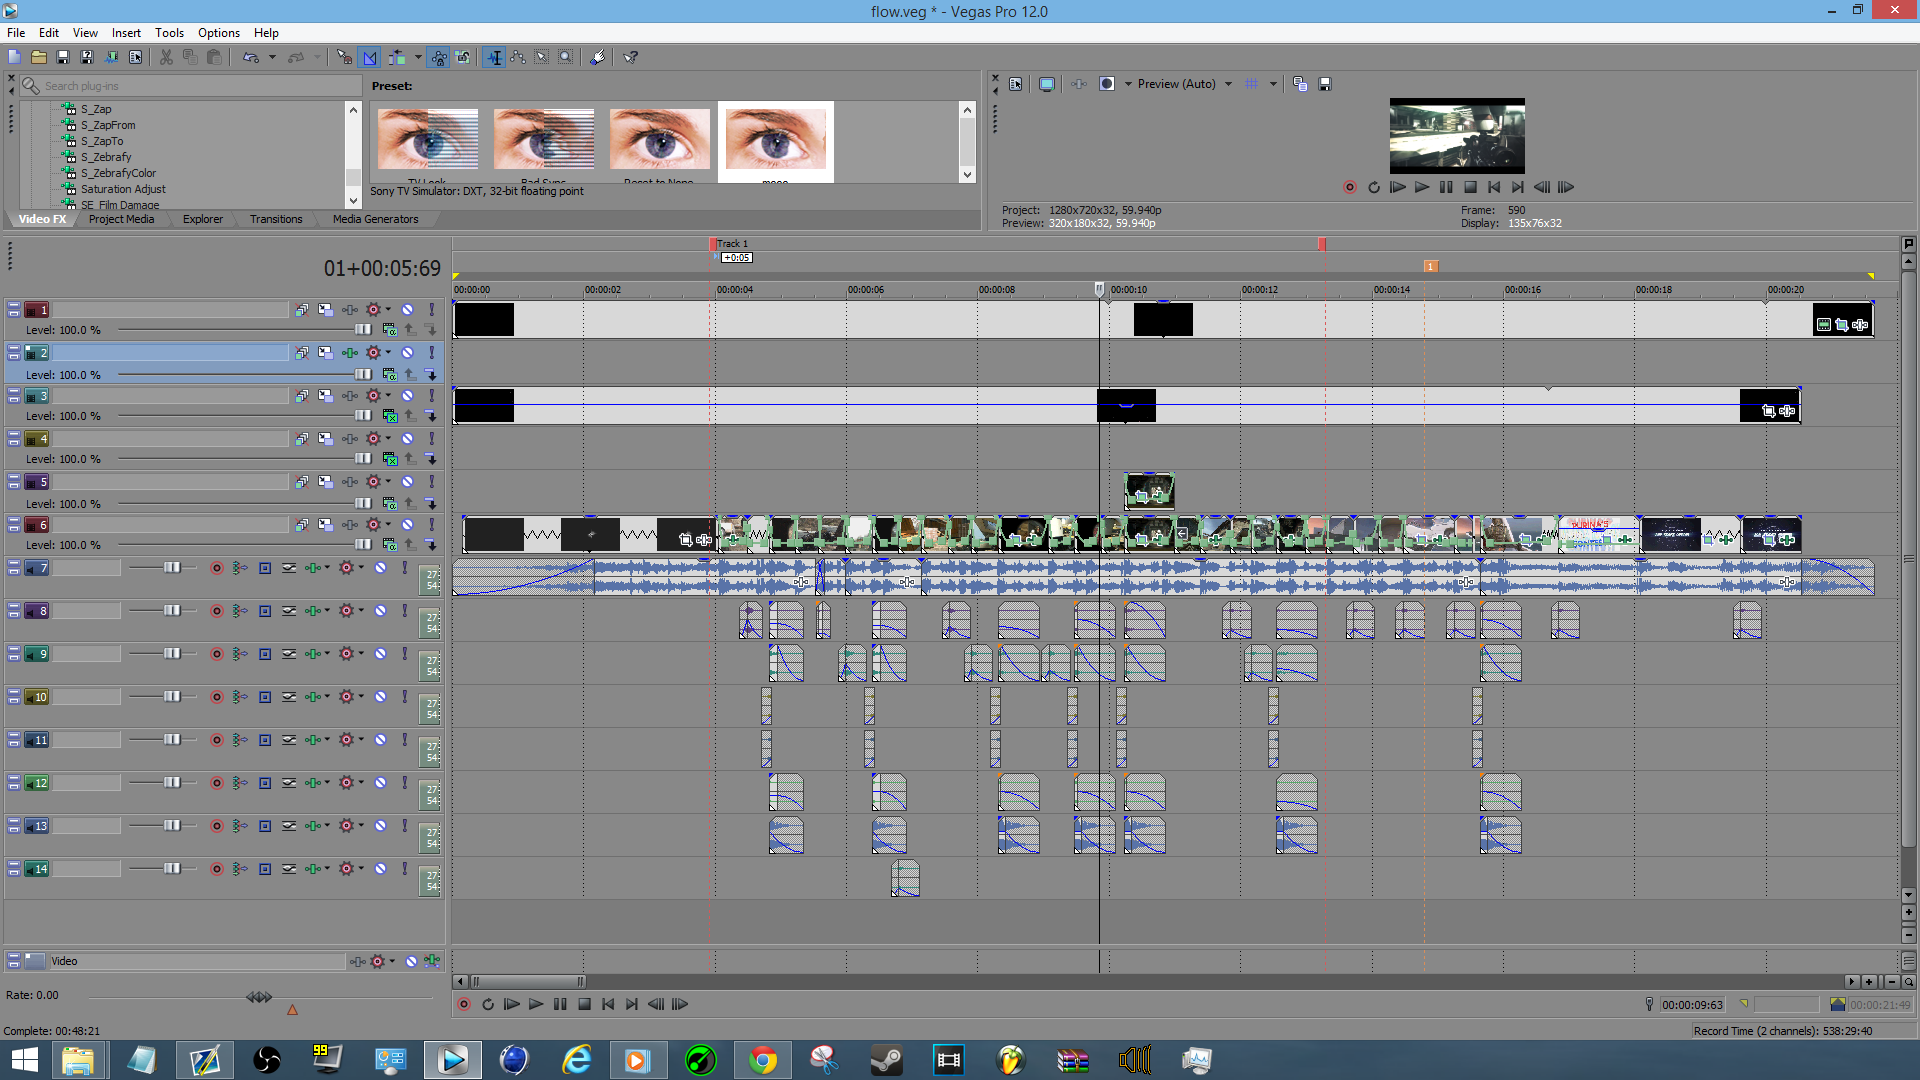Open the Tools menu
Image resolution: width=1920 pixels, height=1080 pixels.
(x=169, y=33)
